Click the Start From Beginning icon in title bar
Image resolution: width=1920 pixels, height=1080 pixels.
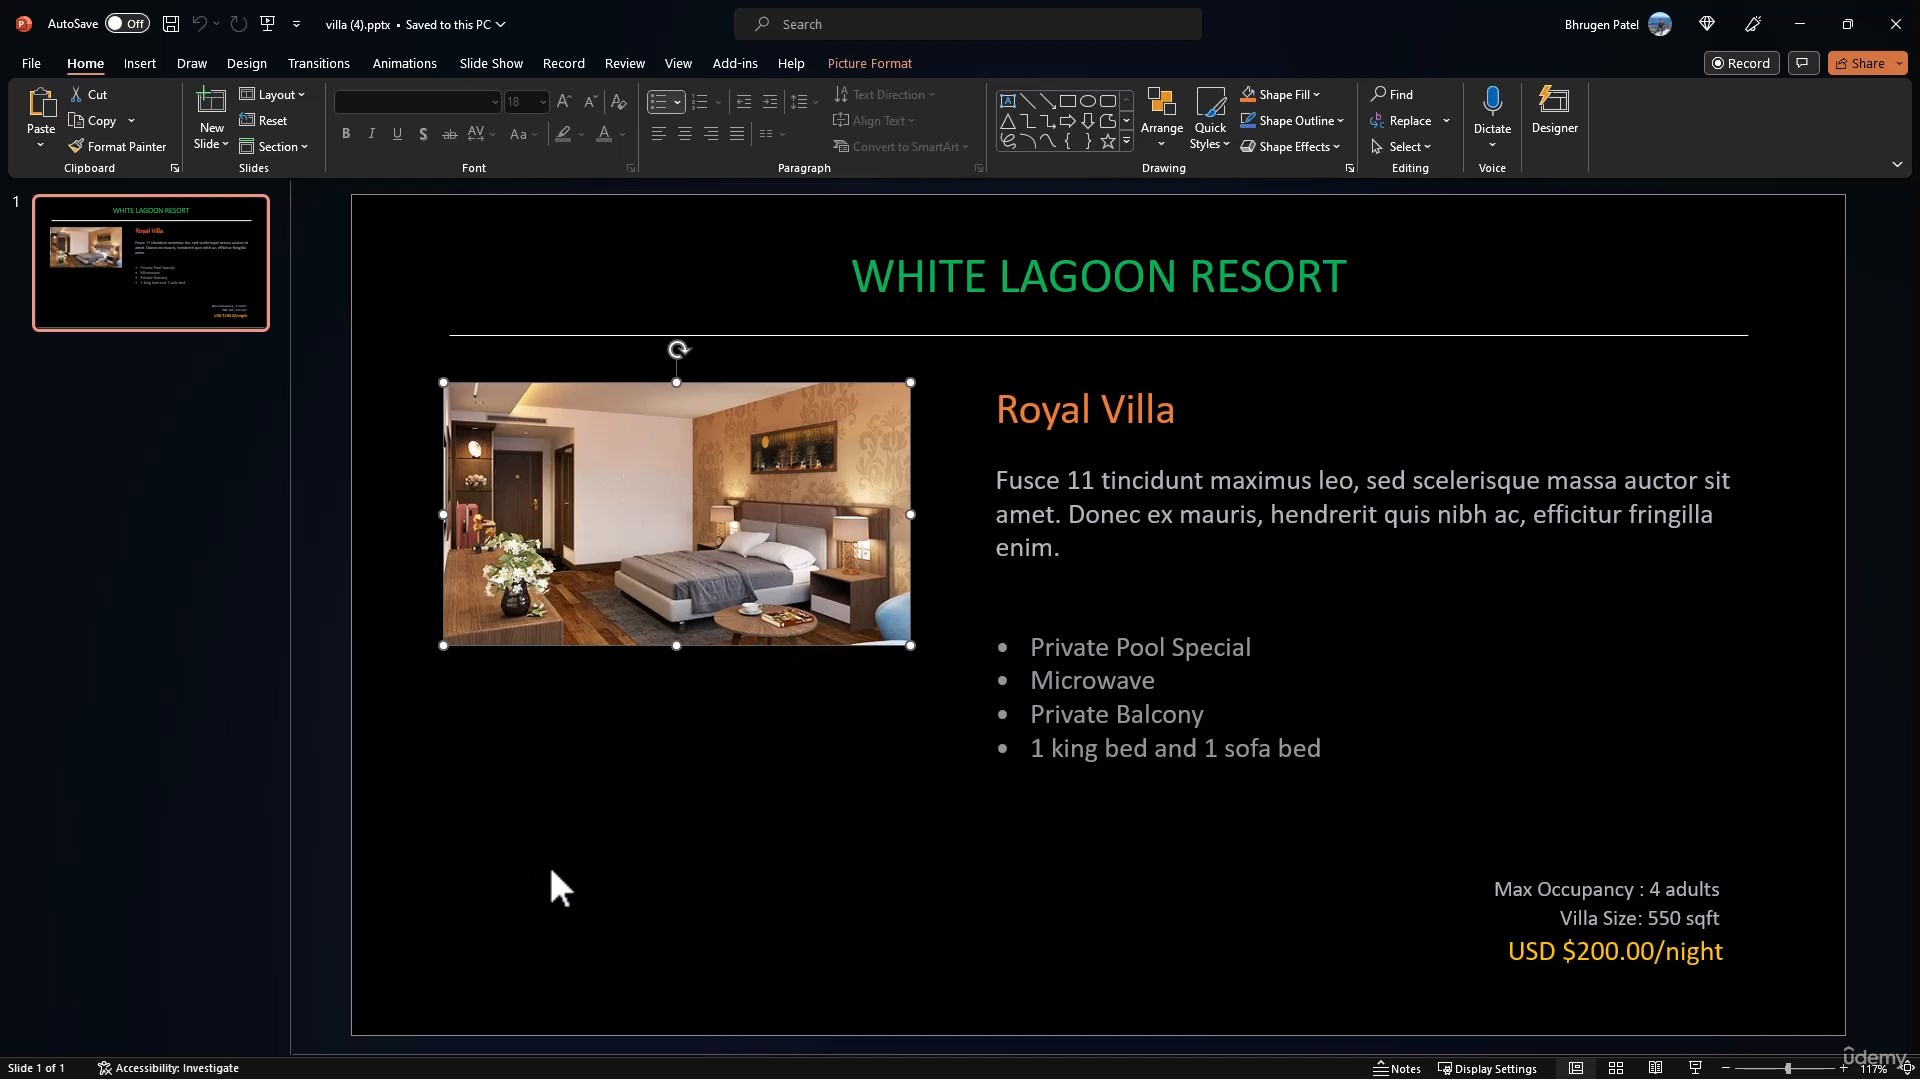267,24
